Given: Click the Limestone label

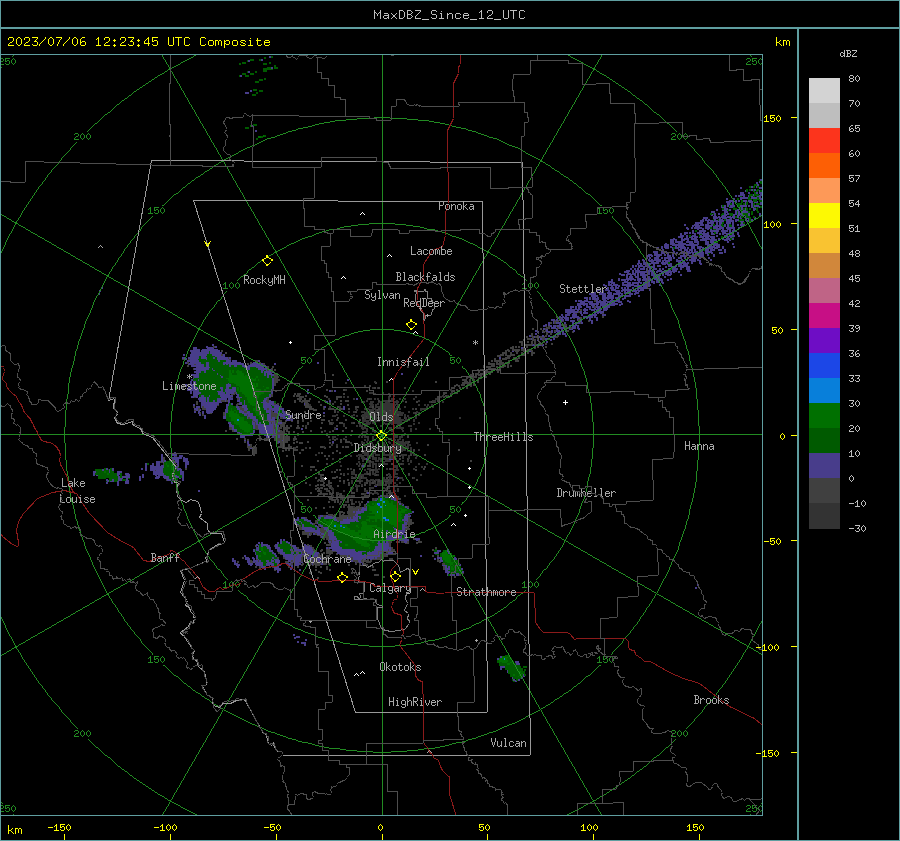Looking at the screenshot, I should tap(189, 386).
